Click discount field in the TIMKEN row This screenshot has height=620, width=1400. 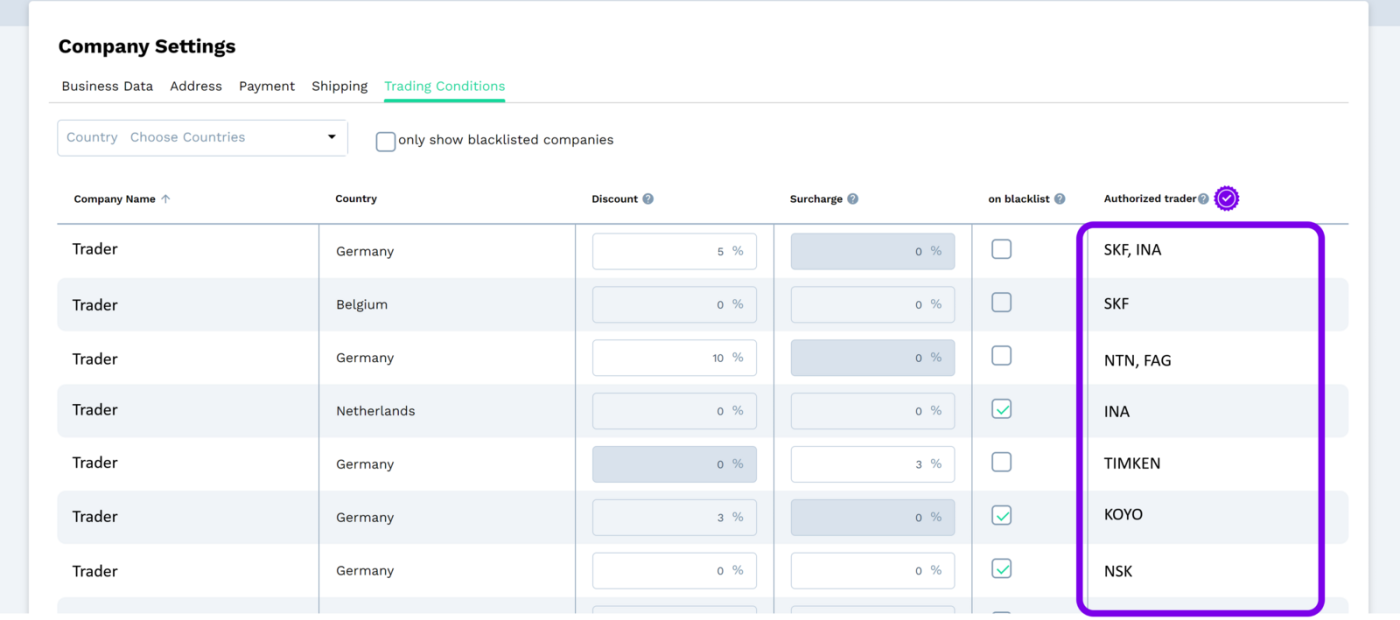click(674, 464)
